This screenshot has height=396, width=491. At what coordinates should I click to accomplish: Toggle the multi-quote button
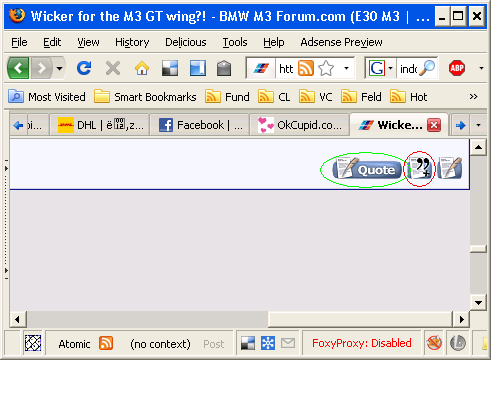click(x=419, y=168)
